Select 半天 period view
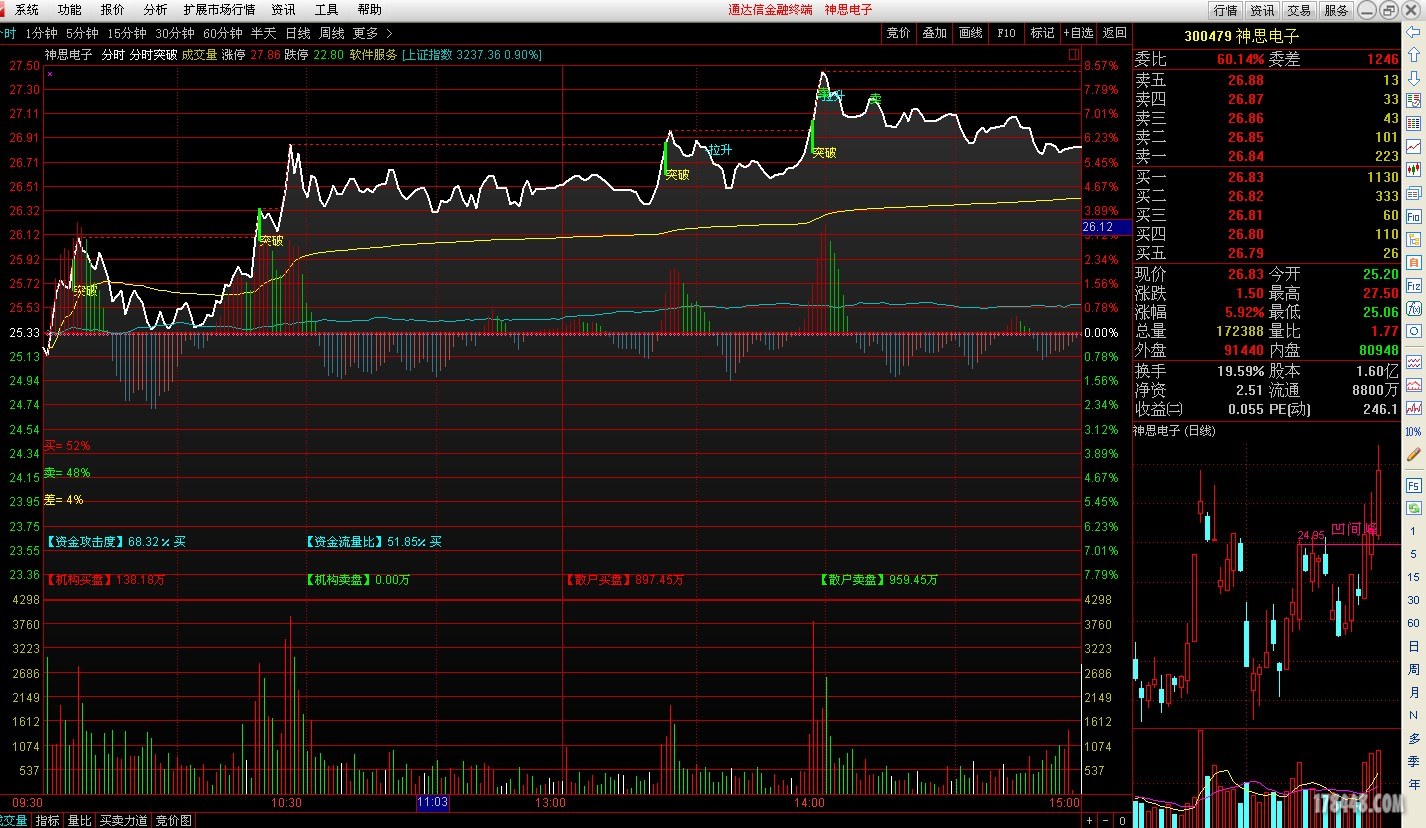 click(264, 33)
